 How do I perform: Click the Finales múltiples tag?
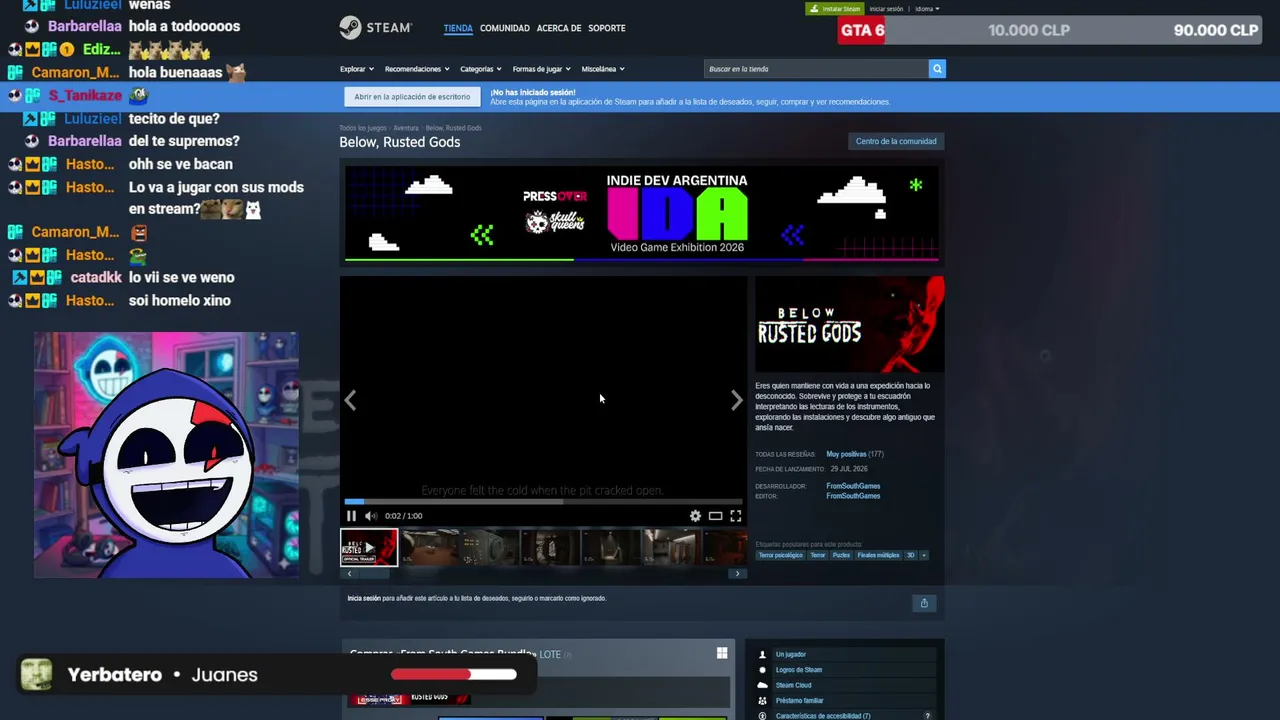(x=878, y=555)
